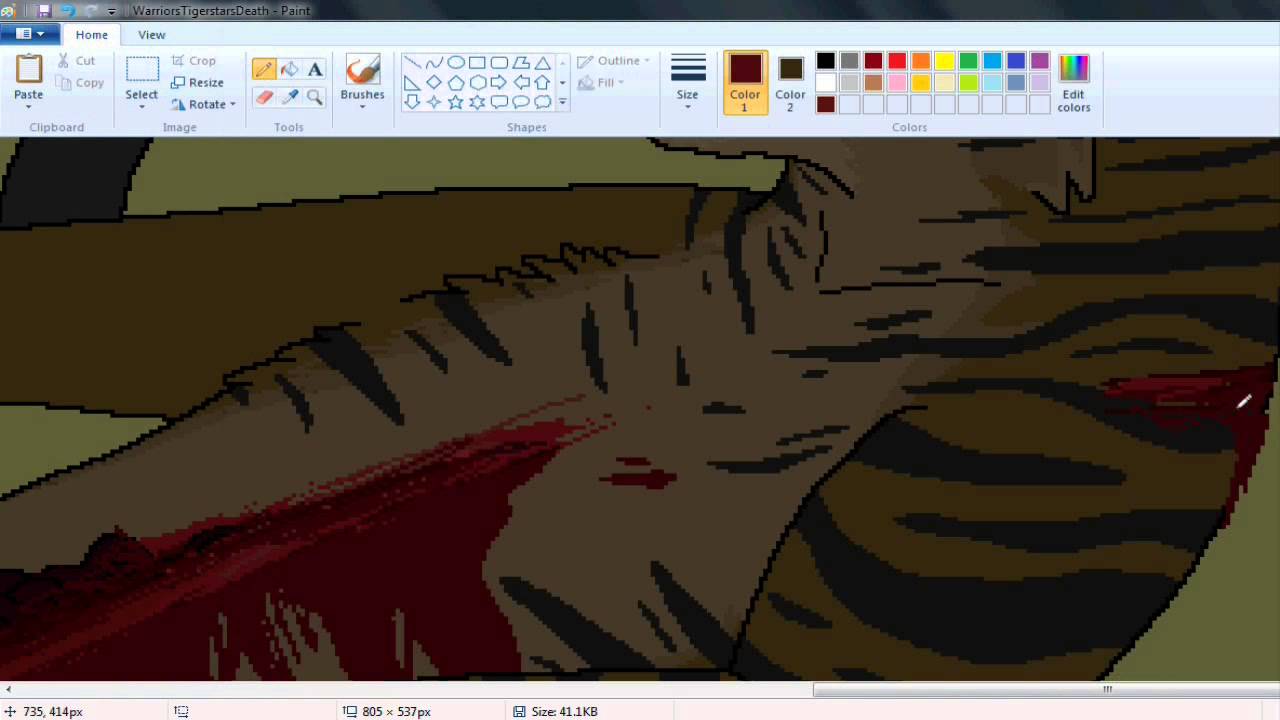Click the Selection rectangle icon

[x=142, y=70]
